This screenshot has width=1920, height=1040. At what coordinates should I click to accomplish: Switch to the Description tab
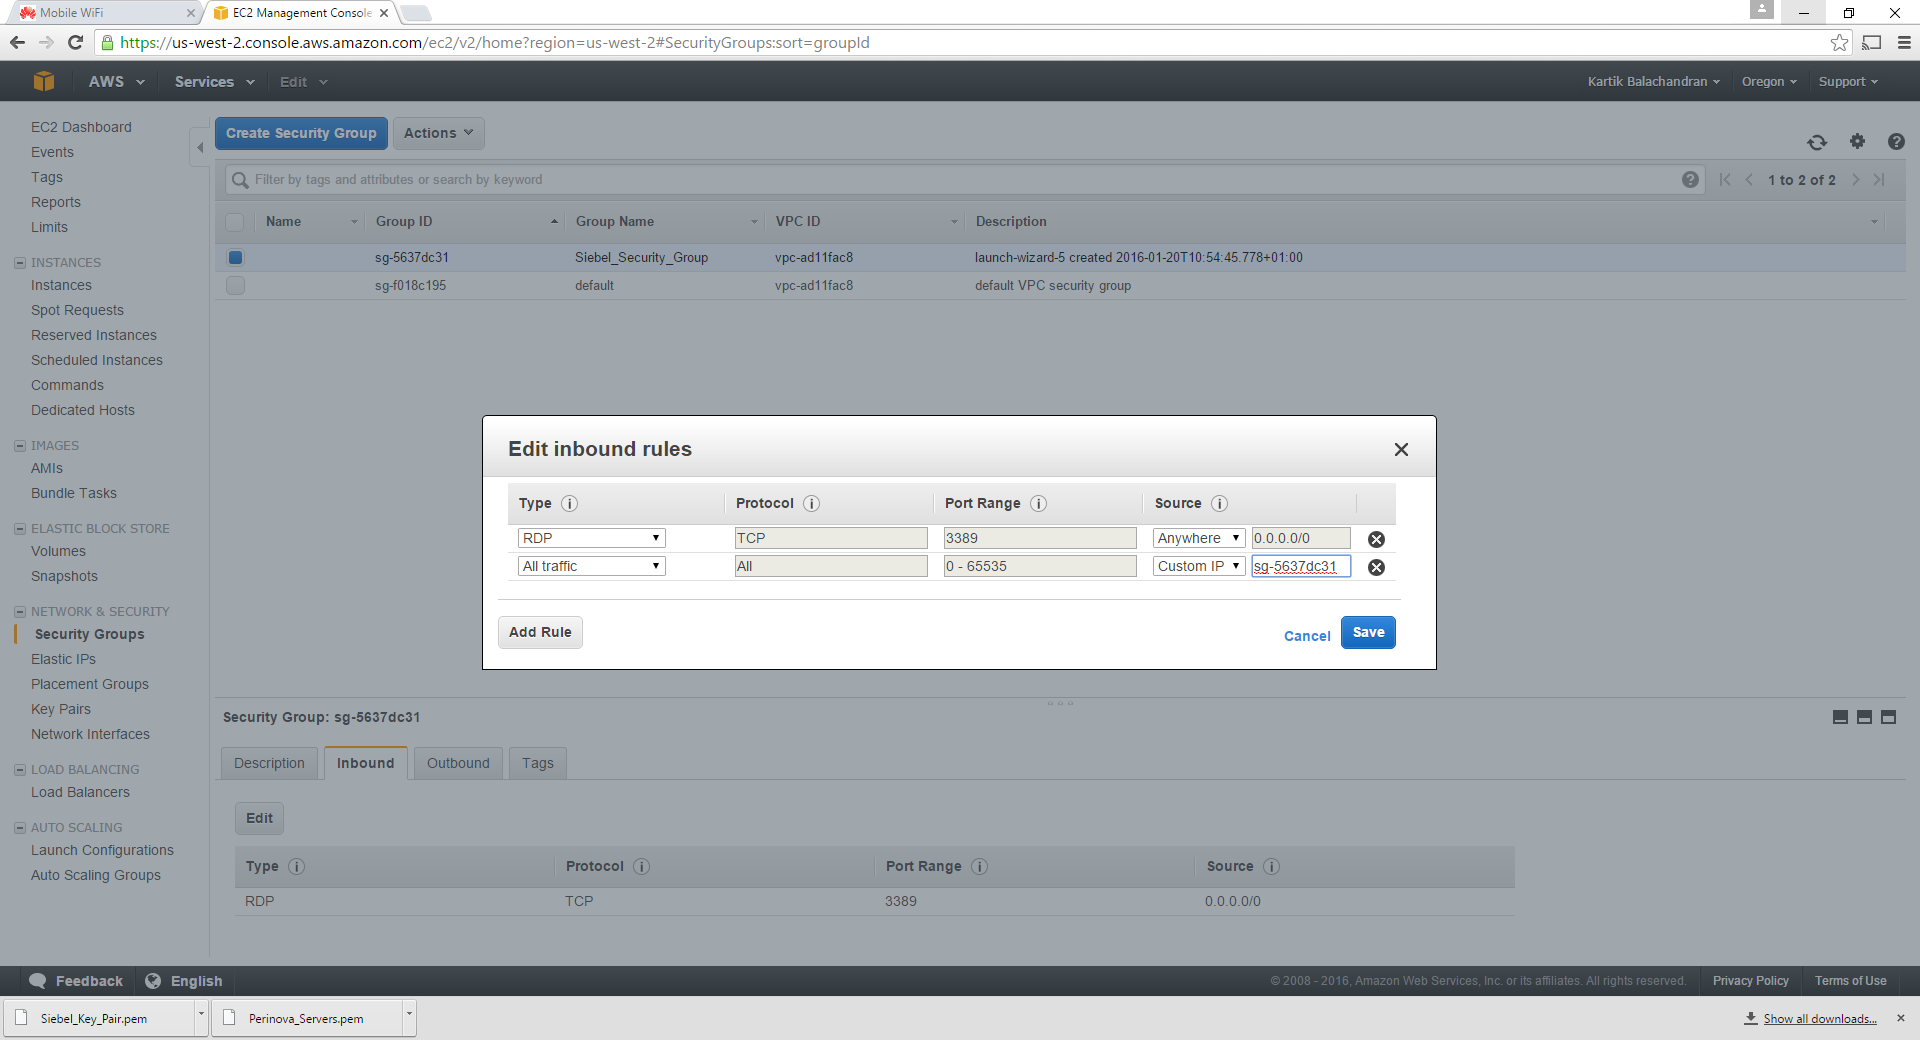(269, 763)
